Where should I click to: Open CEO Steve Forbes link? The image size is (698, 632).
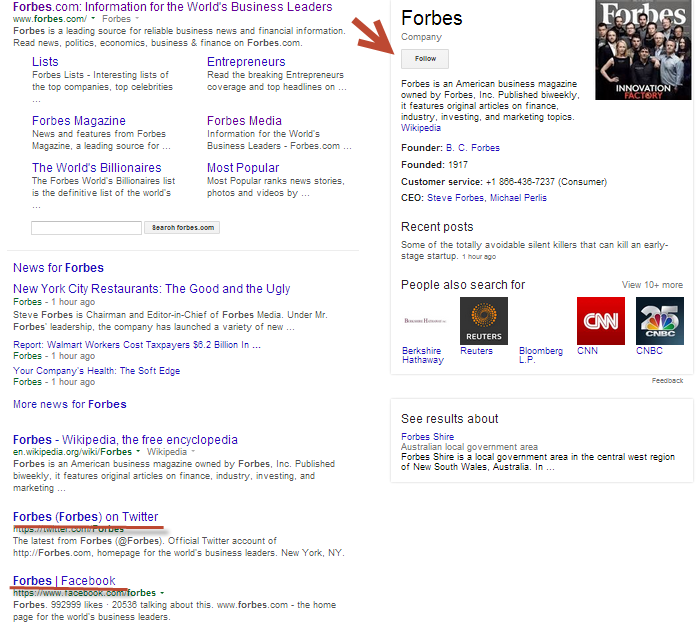click(457, 198)
